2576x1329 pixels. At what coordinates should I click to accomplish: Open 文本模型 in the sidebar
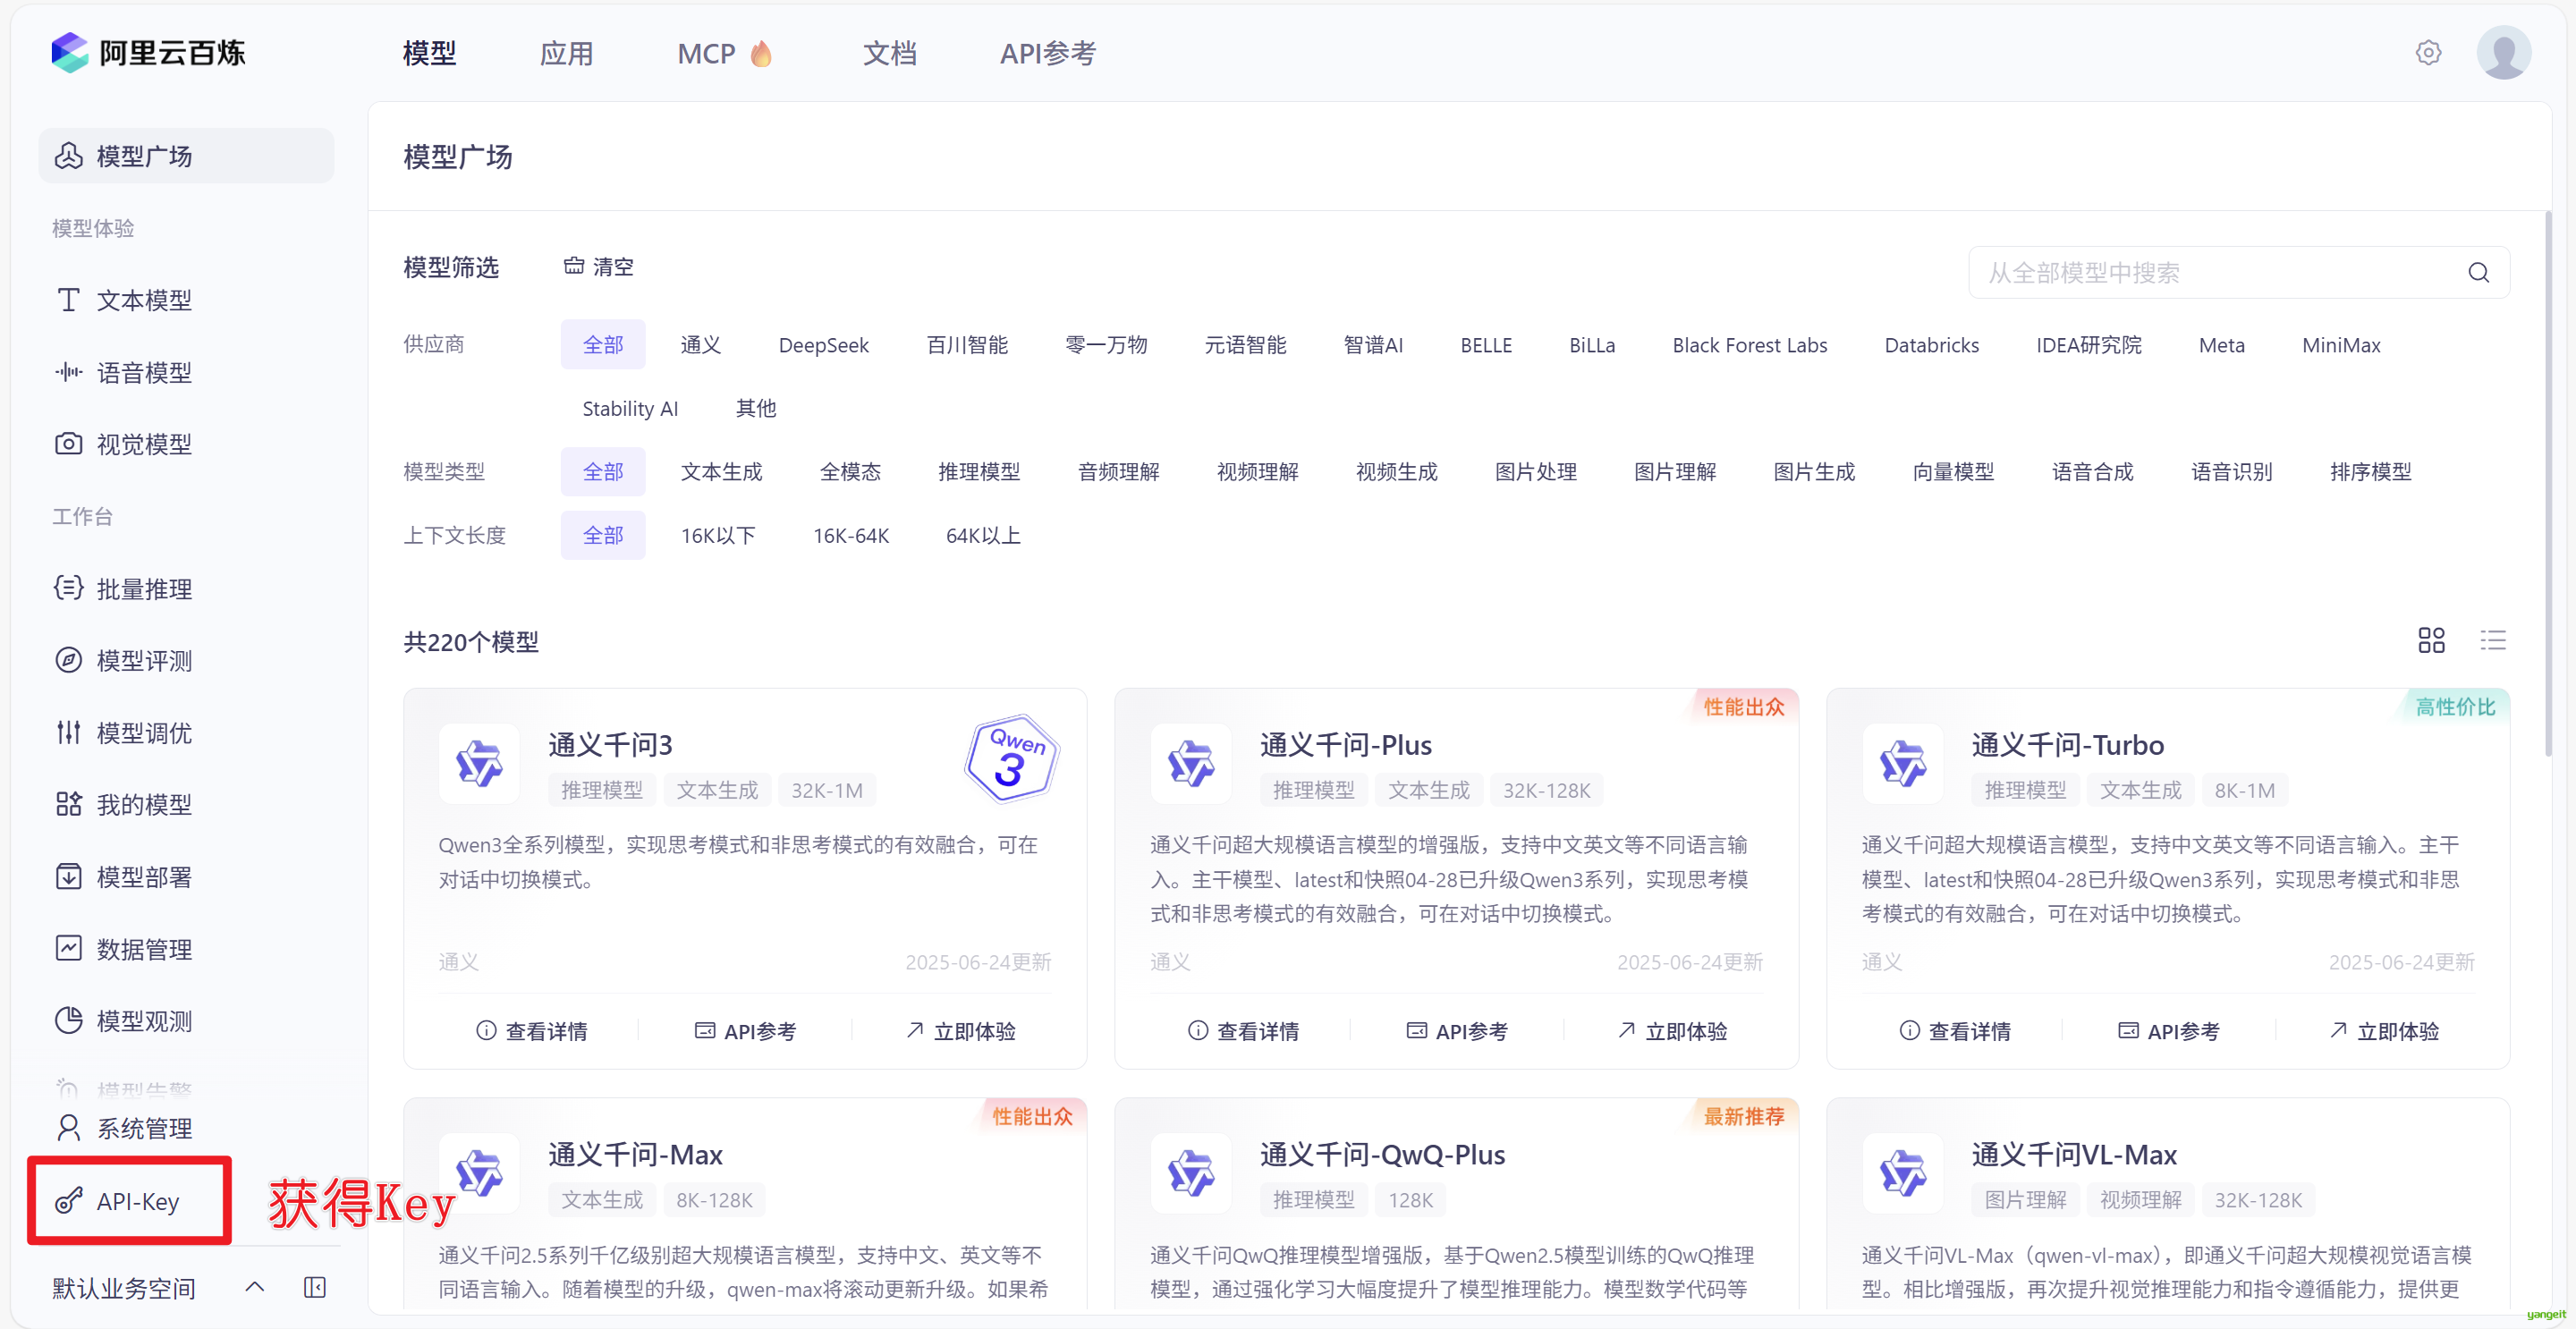click(x=186, y=300)
